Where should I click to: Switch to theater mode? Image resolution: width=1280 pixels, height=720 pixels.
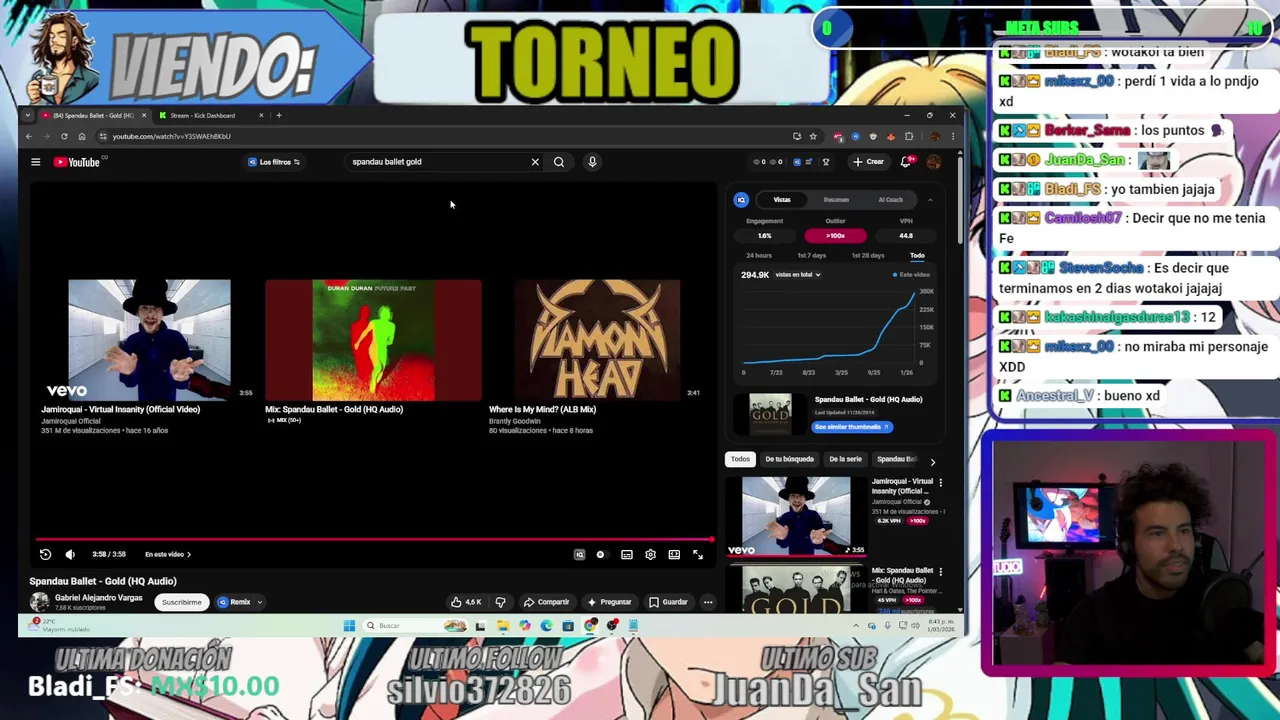click(x=674, y=554)
